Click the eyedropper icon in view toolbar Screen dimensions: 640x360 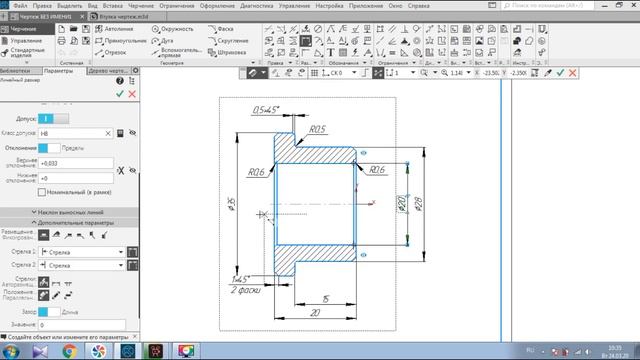coord(548,73)
